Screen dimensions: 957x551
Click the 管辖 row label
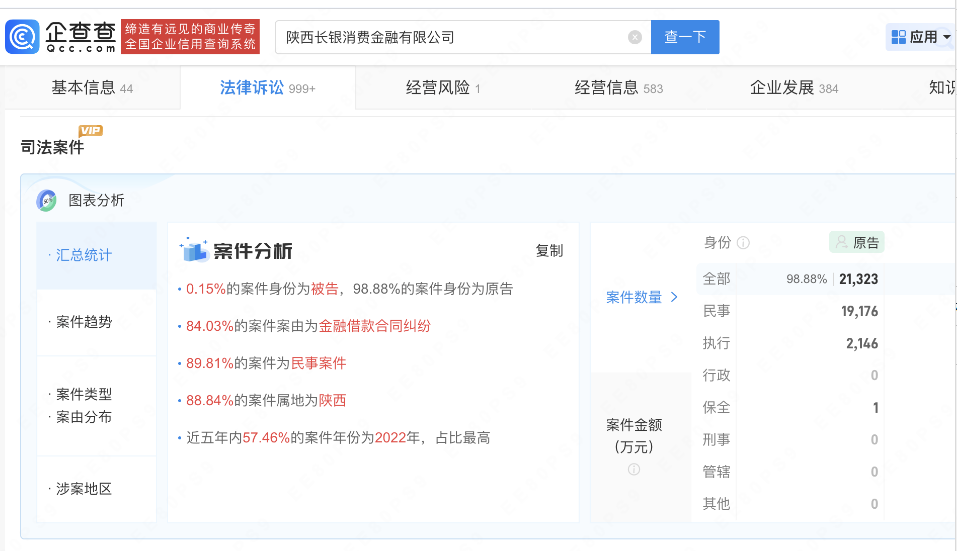tap(717, 472)
